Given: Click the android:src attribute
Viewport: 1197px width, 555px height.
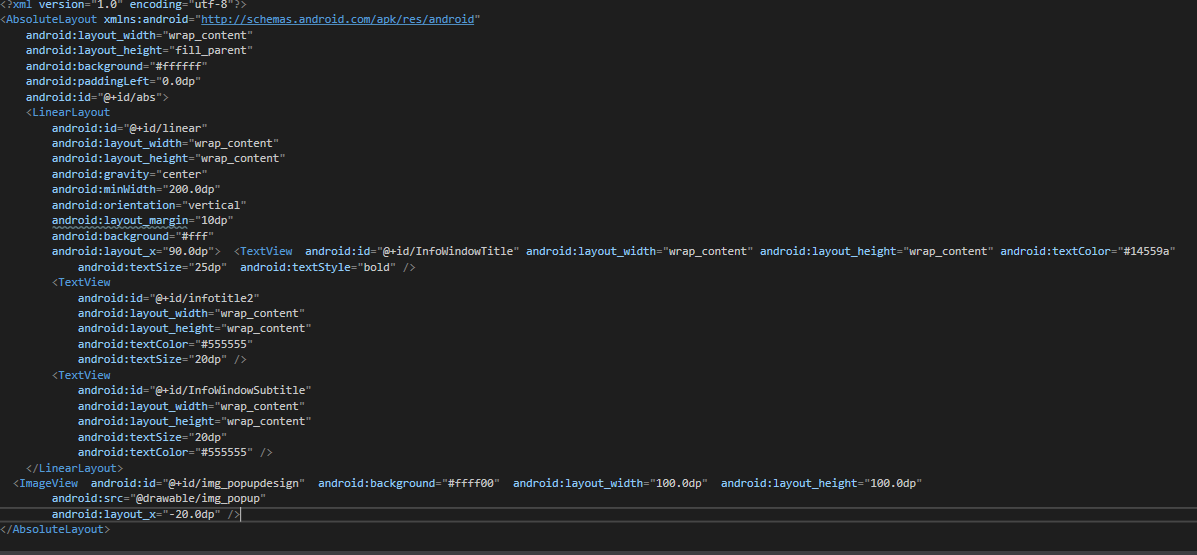Looking at the screenshot, I should 85,499.
